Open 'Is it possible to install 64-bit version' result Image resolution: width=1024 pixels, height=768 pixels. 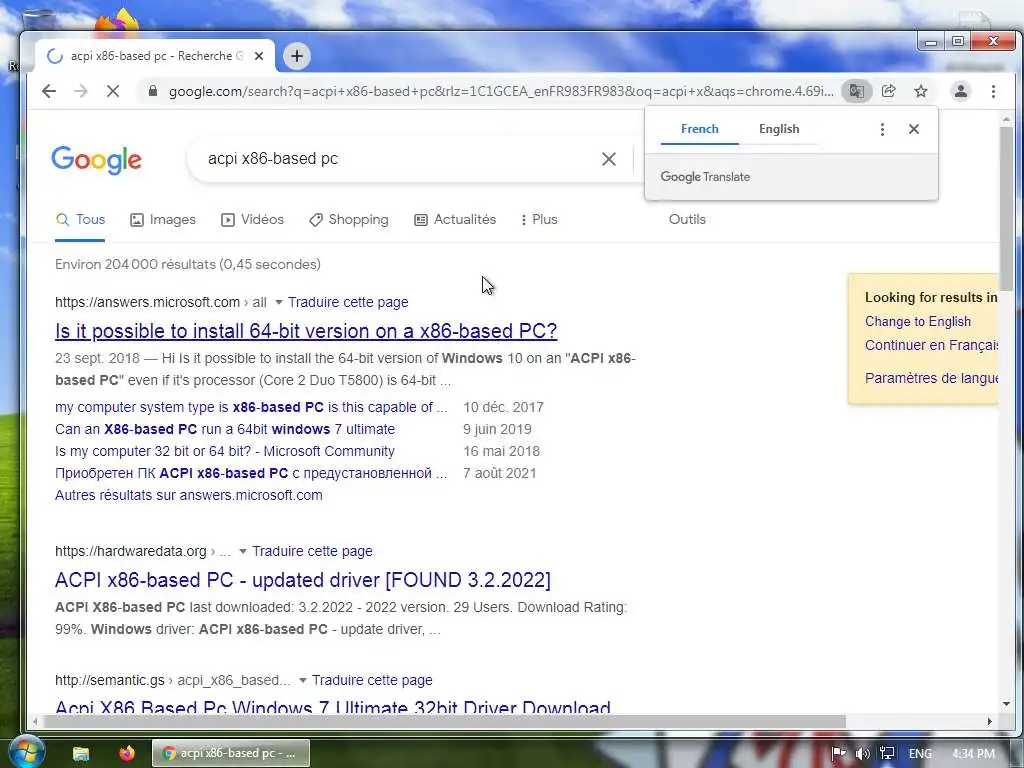coord(306,331)
